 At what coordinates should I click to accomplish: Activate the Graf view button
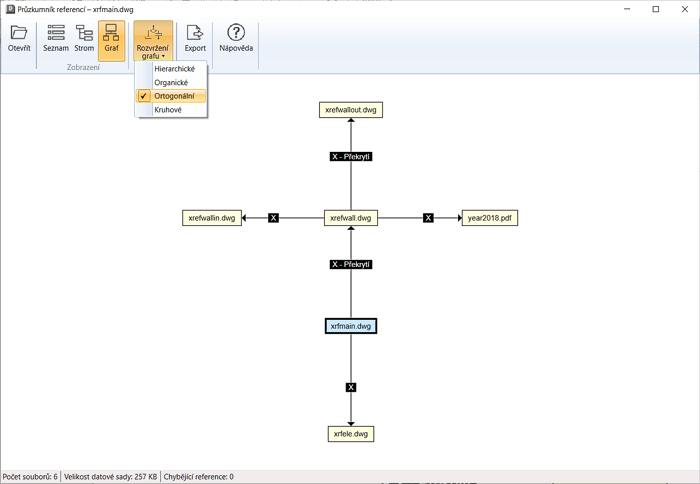click(111, 39)
